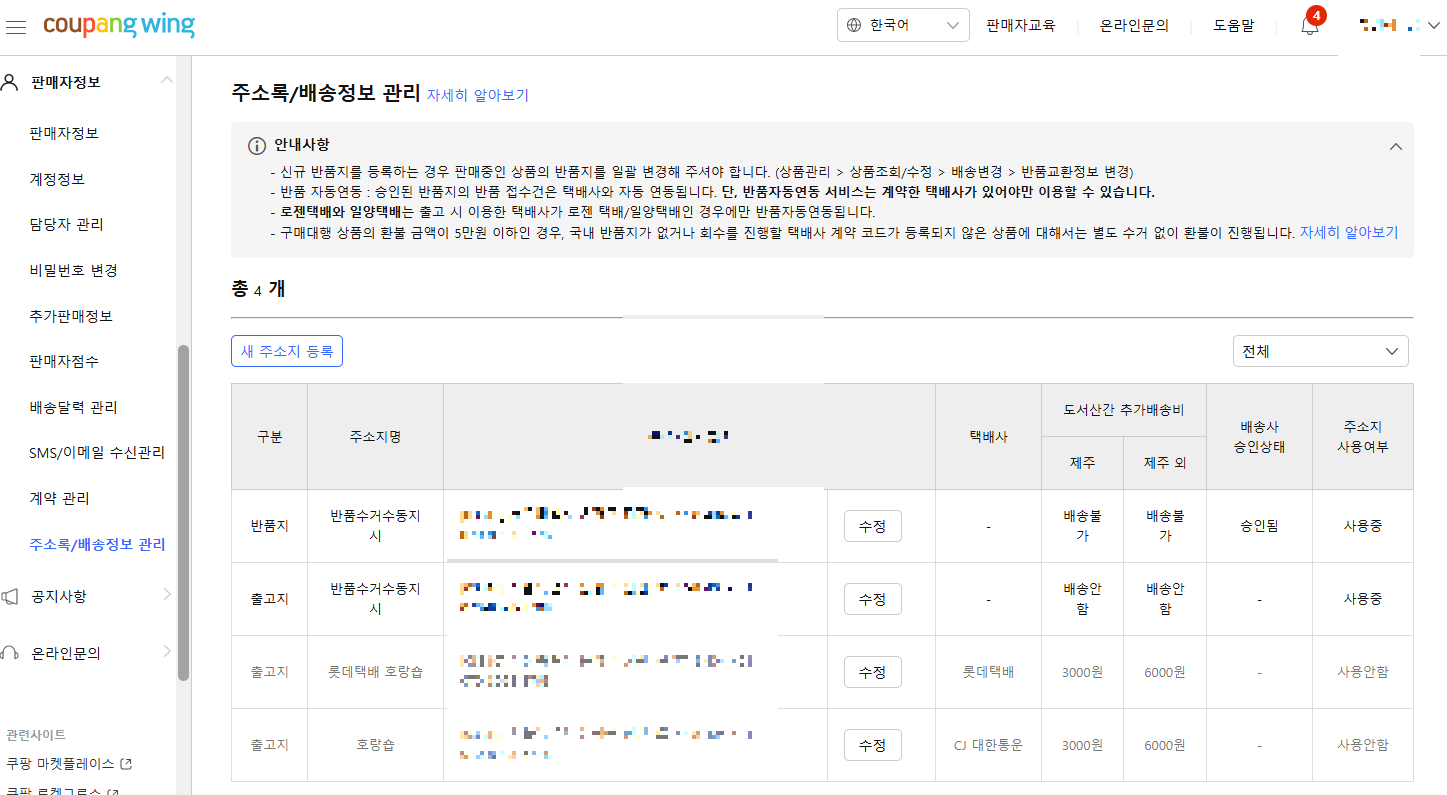Open the 판매자교육 menu

tap(1021, 26)
